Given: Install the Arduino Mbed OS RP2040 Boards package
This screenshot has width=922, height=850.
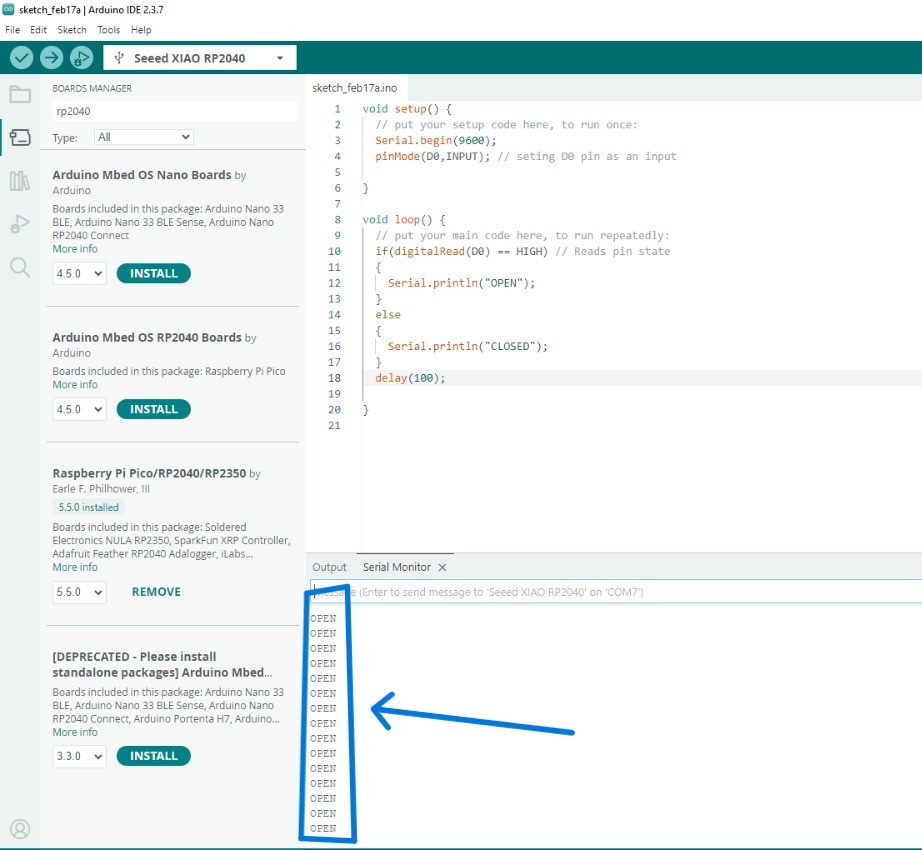Looking at the screenshot, I should pyautogui.click(x=152, y=408).
